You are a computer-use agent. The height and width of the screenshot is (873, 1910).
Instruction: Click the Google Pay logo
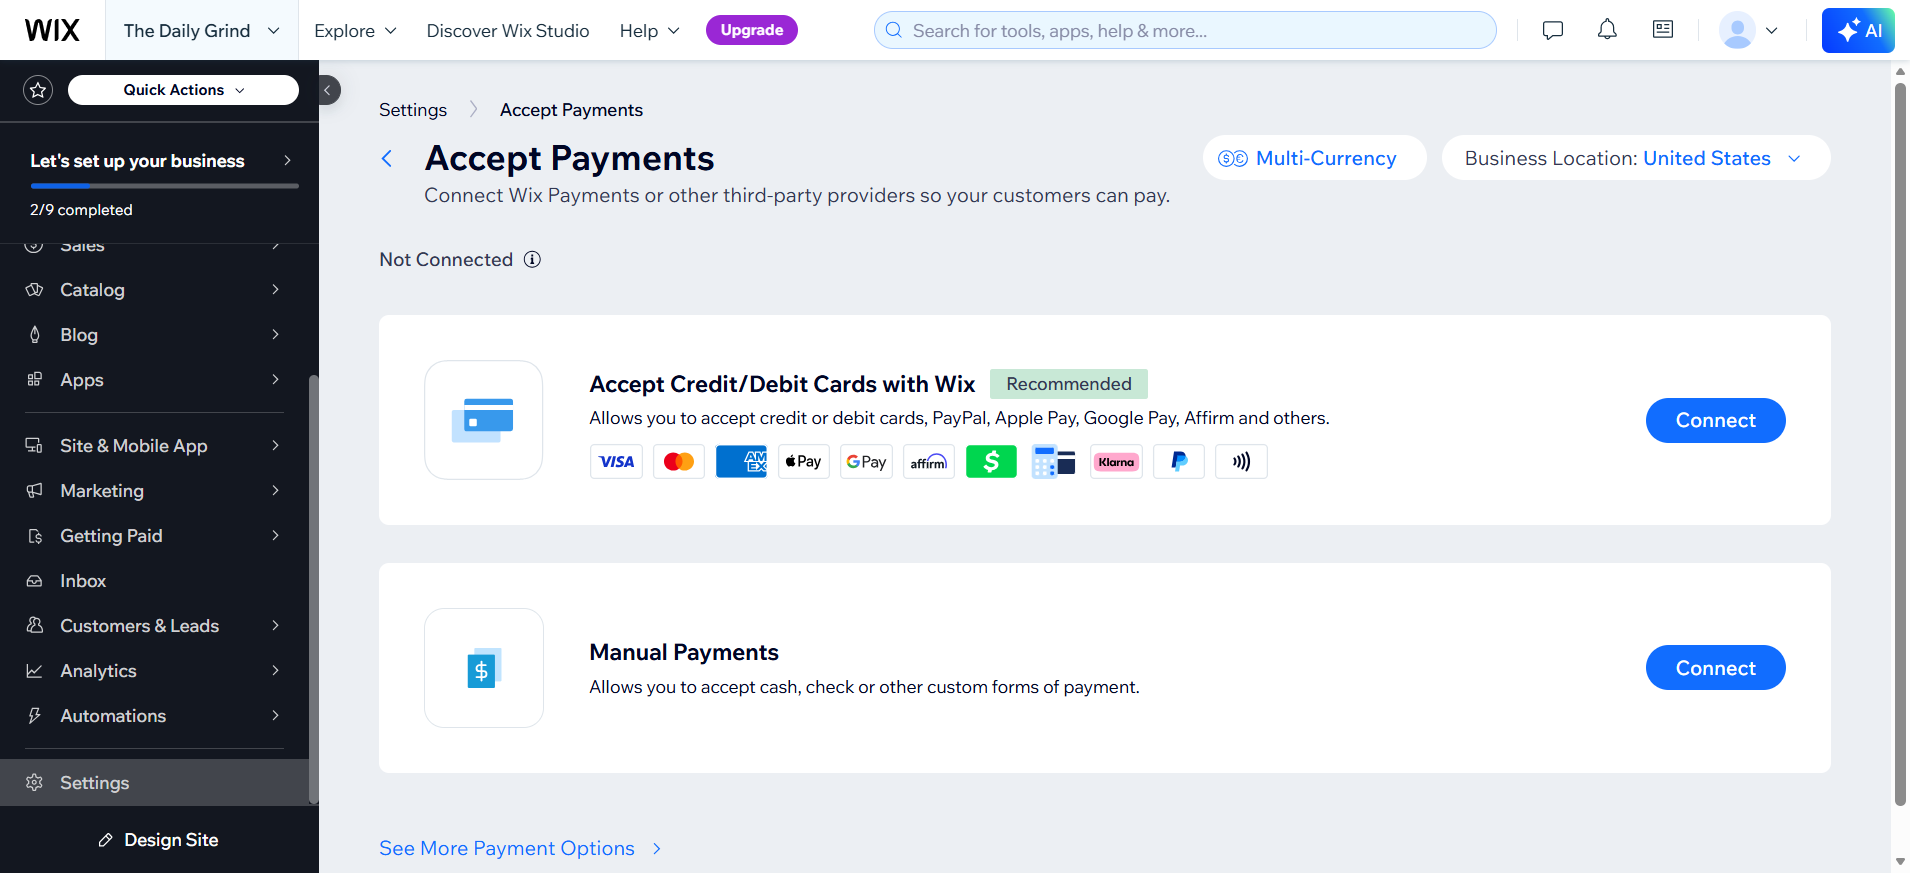(866, 462)
